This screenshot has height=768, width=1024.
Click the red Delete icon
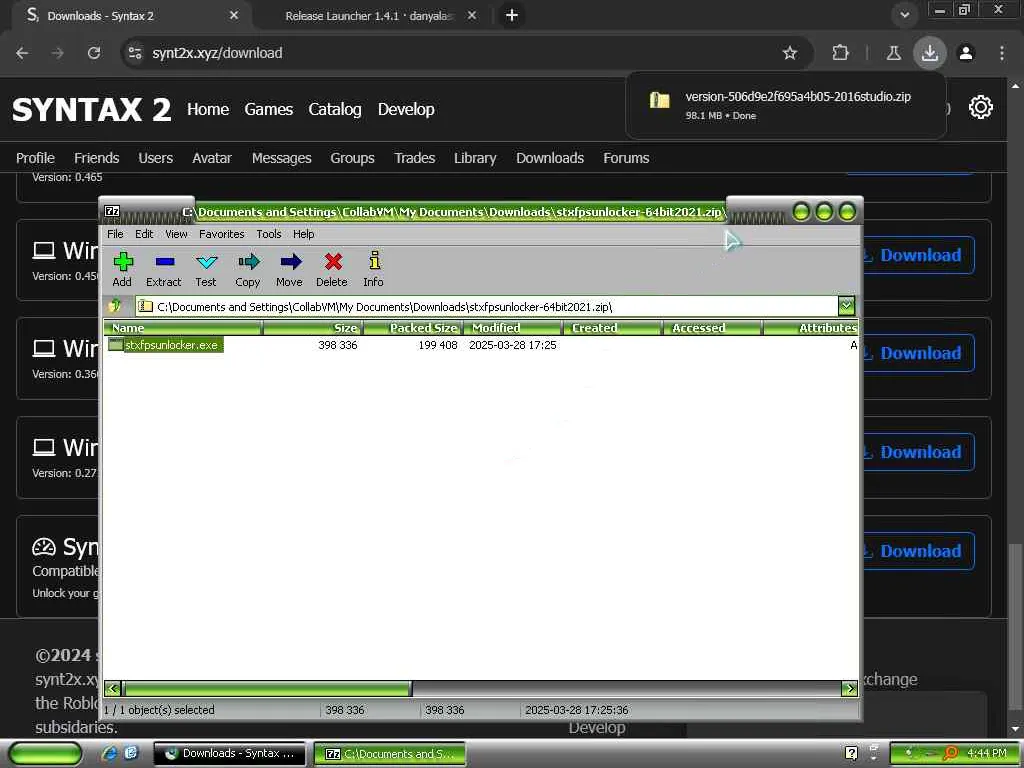[332, 270]
